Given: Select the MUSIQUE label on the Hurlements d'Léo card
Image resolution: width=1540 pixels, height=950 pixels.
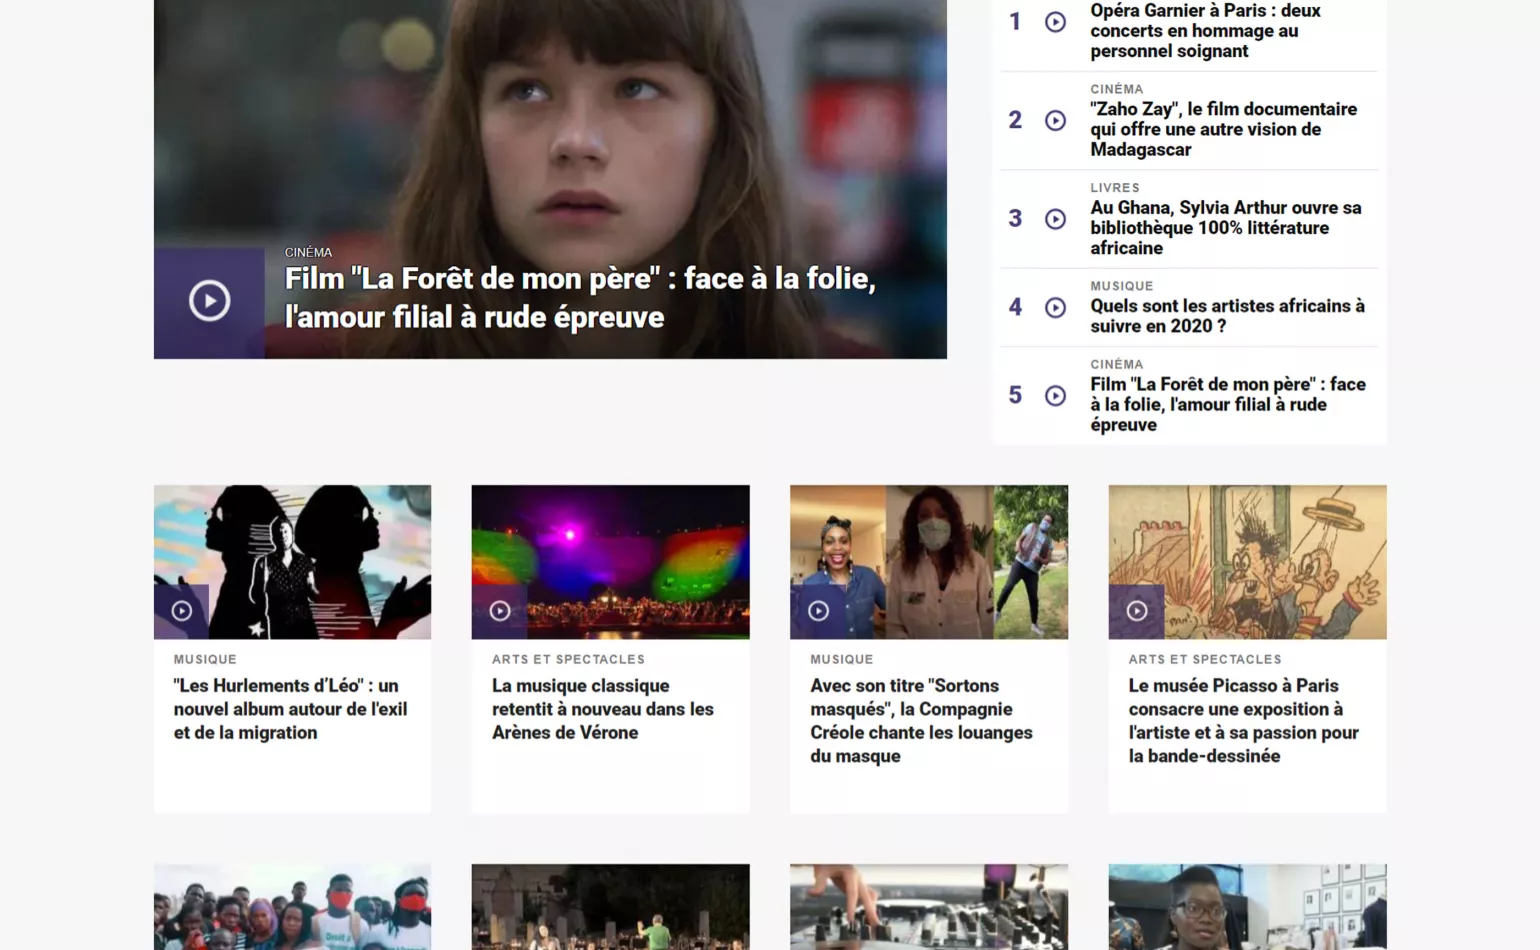Looking at the screenshot, I should pos(204,659).
